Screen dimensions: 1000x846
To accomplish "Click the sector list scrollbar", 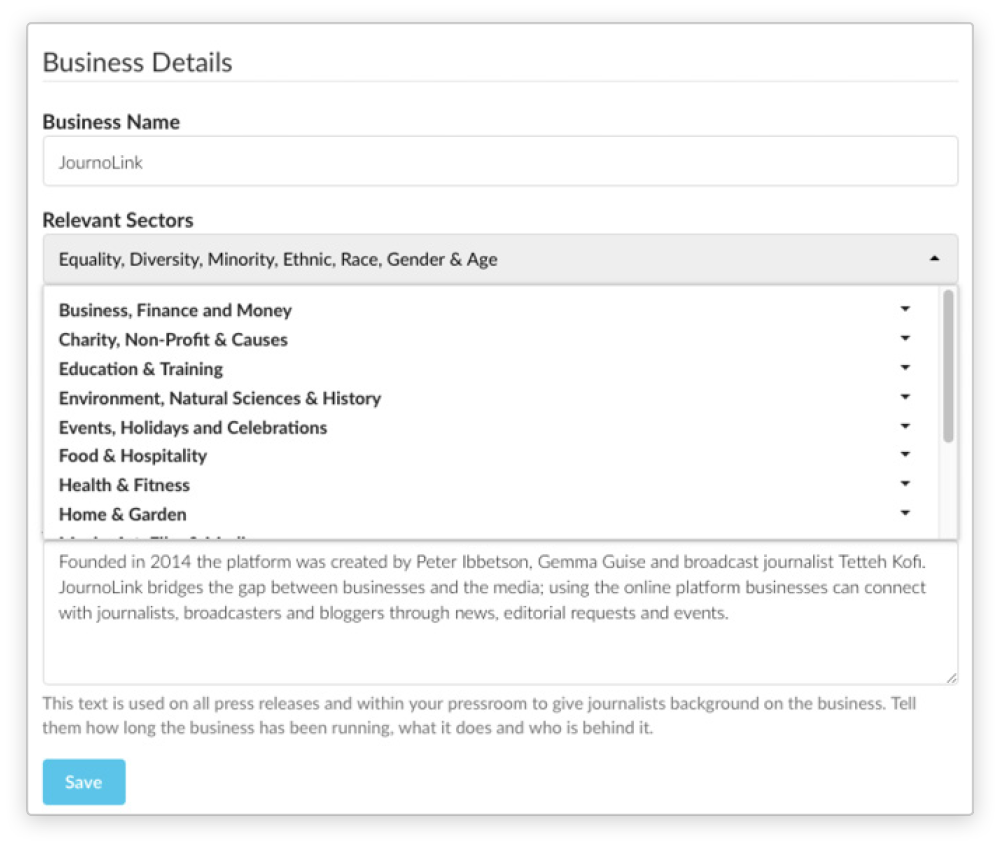I will [x=948, y=366].
